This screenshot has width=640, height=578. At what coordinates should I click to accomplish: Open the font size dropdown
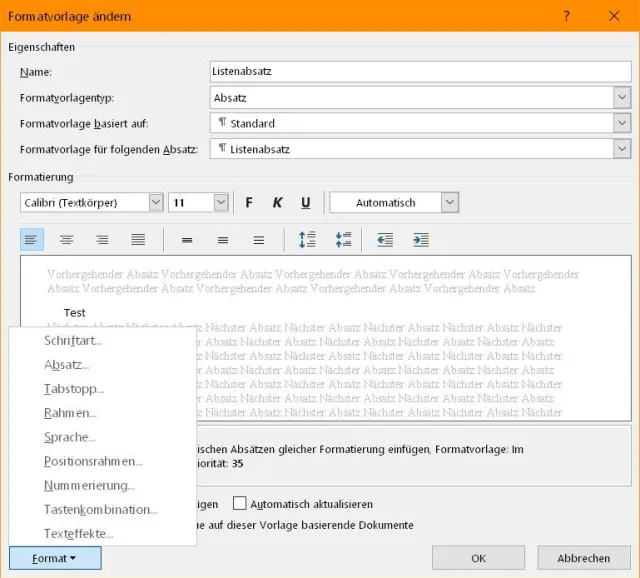221,203
